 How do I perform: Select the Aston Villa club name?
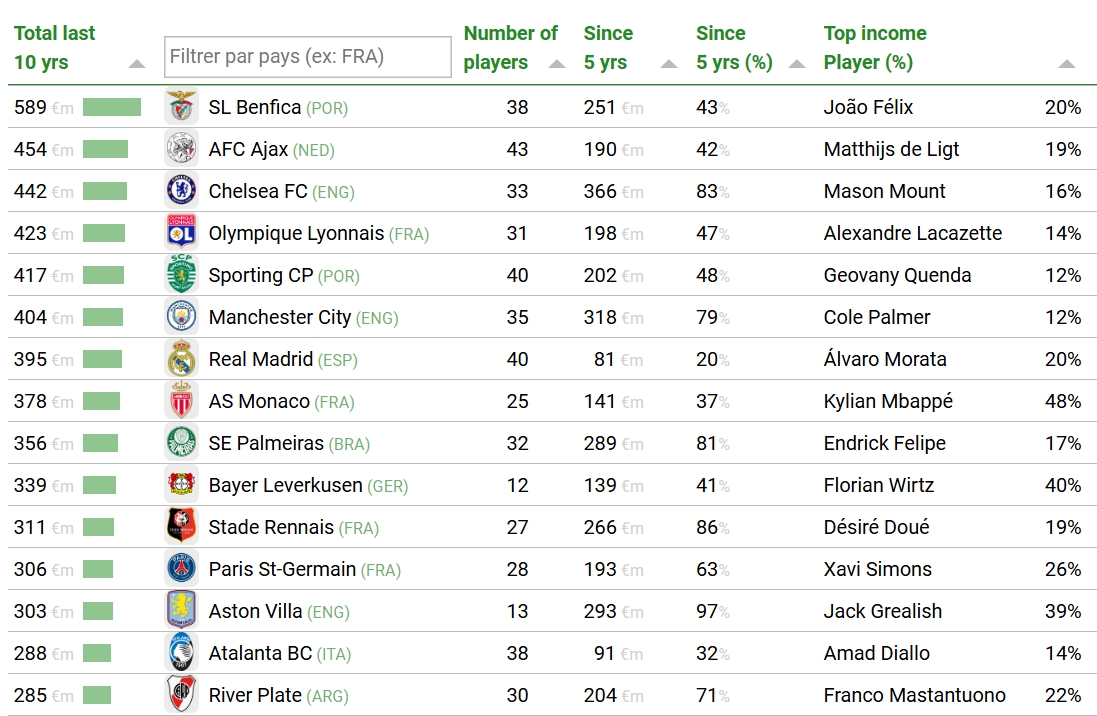[255, 611]
